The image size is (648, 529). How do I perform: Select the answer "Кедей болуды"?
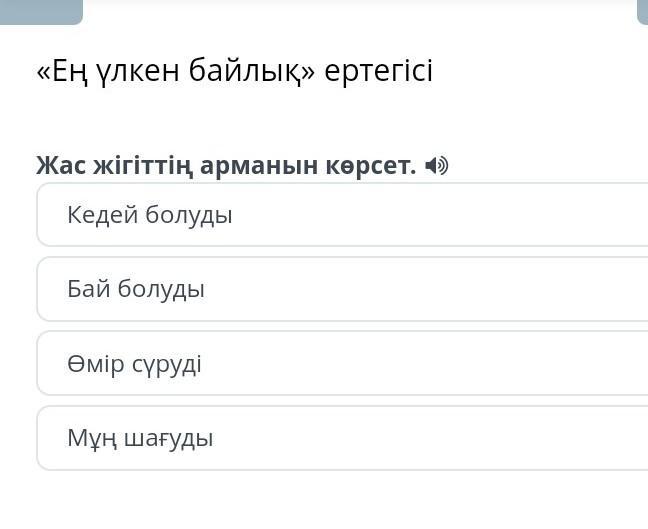click(x=340, y=215)
